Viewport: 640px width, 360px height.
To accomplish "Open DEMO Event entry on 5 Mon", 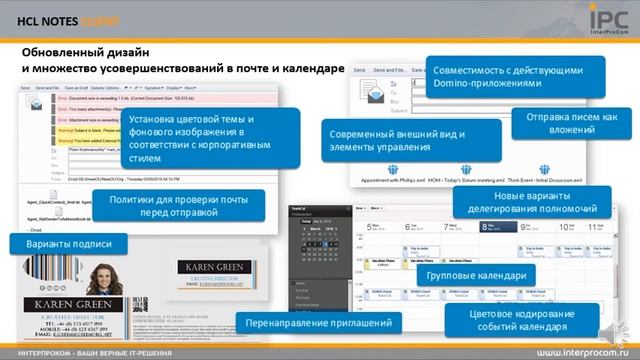I will tap(382, 294).
